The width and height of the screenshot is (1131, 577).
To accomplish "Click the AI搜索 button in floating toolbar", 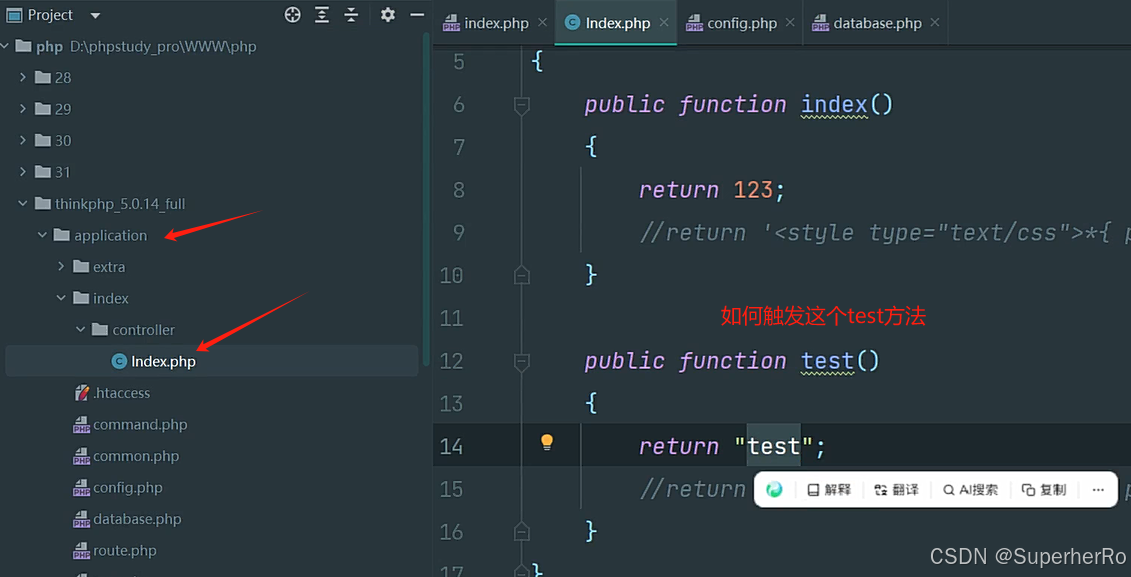I will tap(971, 490).
